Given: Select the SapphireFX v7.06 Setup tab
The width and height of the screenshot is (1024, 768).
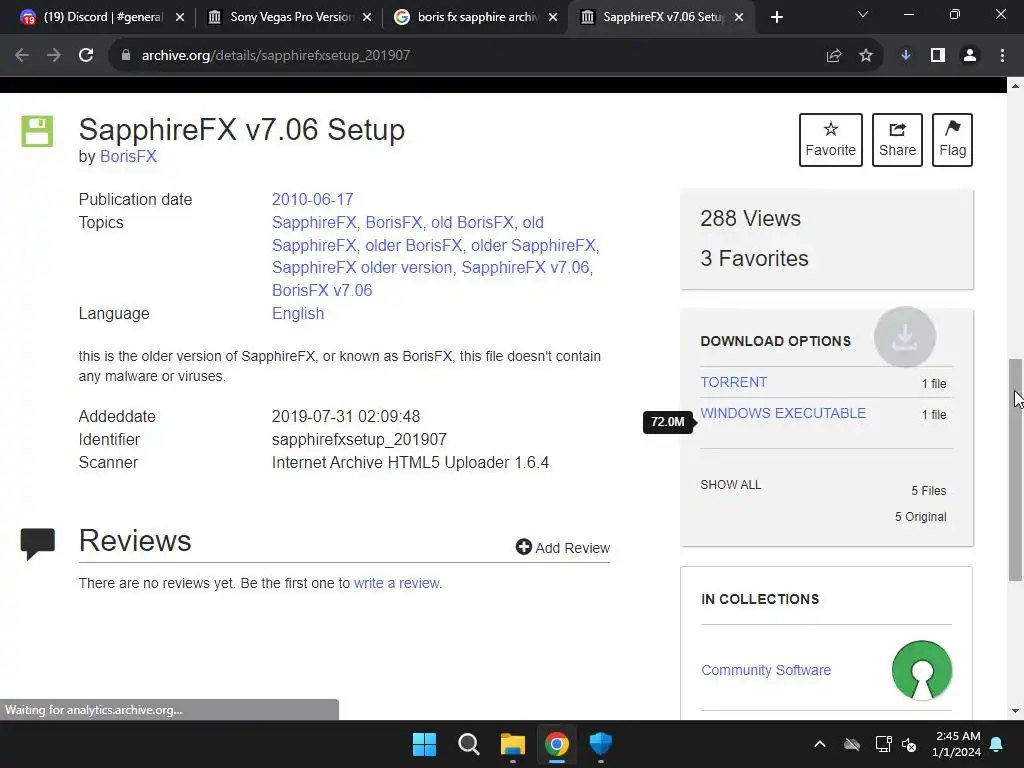Looking at the screenshot, I should [662, 17].
